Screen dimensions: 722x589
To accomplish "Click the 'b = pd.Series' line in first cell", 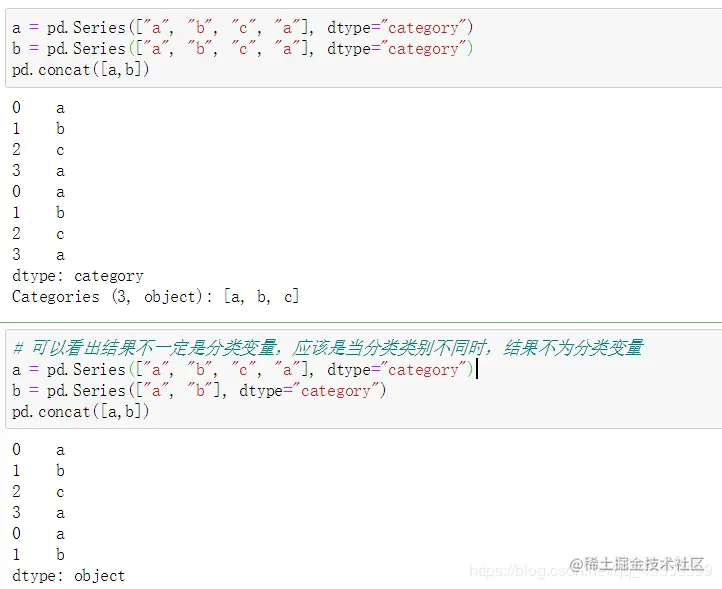I will click(x=242, y=49).
